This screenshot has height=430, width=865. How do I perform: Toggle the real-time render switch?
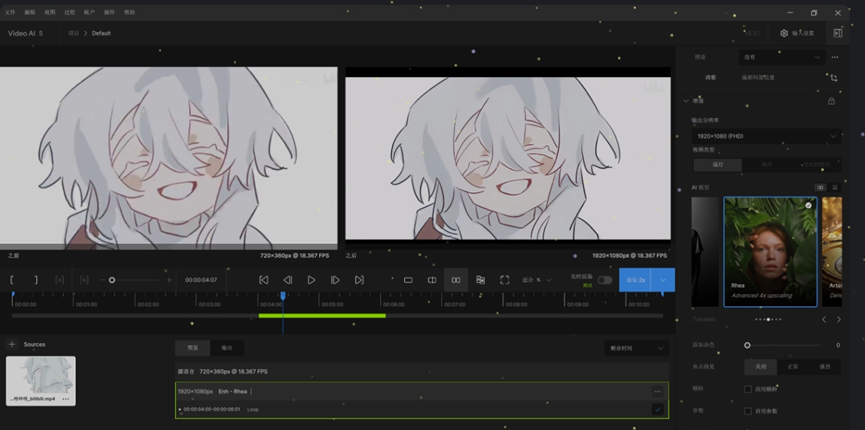pyautogui.click(x=605, y=280)
